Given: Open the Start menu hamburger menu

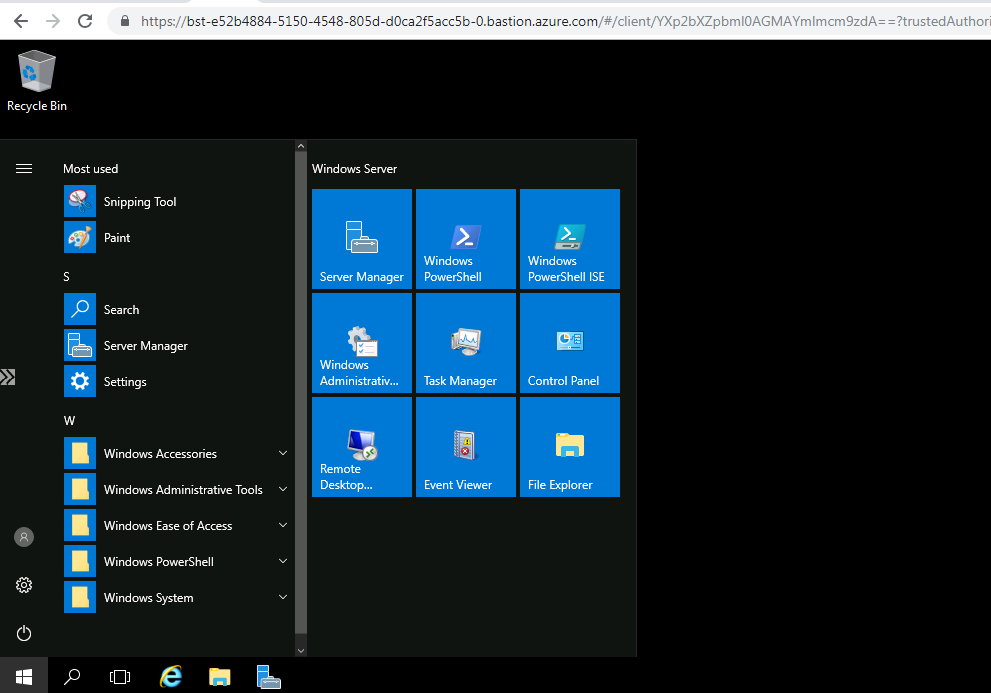Looking at the screenshot, I should tap(24, 168).
